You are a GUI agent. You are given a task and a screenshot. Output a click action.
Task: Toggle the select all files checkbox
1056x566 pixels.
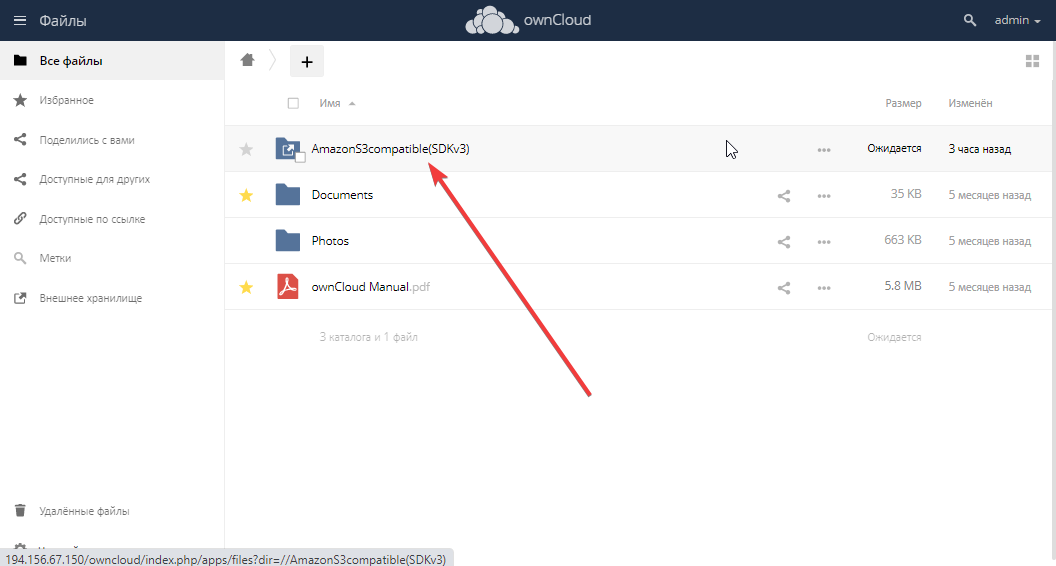pos(293,103)
